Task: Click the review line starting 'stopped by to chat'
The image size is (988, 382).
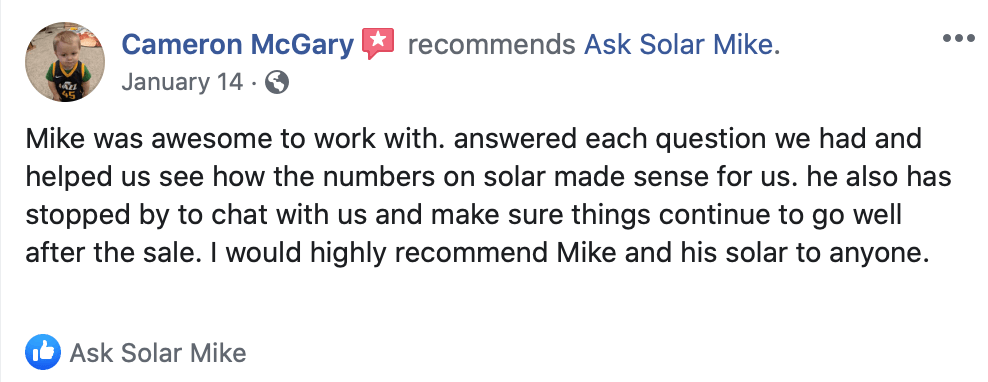Action: (463, 216)
